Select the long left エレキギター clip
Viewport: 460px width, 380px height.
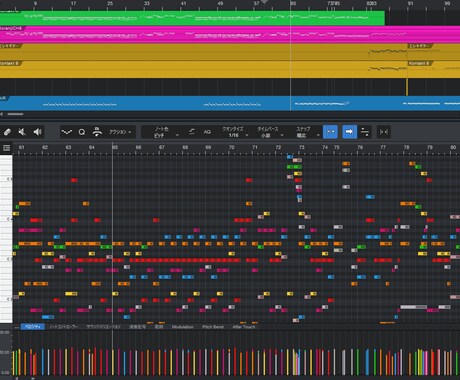tap(203, 52)
